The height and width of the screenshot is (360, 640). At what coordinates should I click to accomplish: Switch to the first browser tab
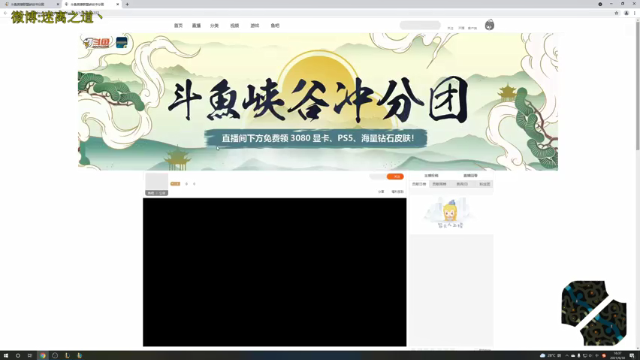[31, 4]
